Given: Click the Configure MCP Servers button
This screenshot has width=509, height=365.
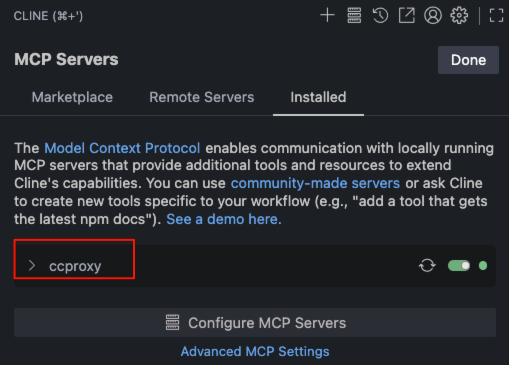Looking at the screenshot, I should tap(255, 323).
